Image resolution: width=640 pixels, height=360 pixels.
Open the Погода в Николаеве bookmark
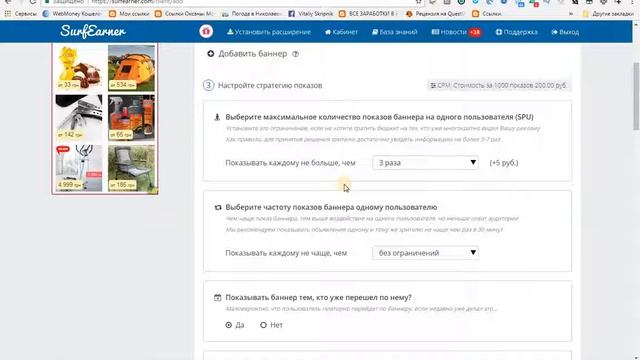pos(252,13)
